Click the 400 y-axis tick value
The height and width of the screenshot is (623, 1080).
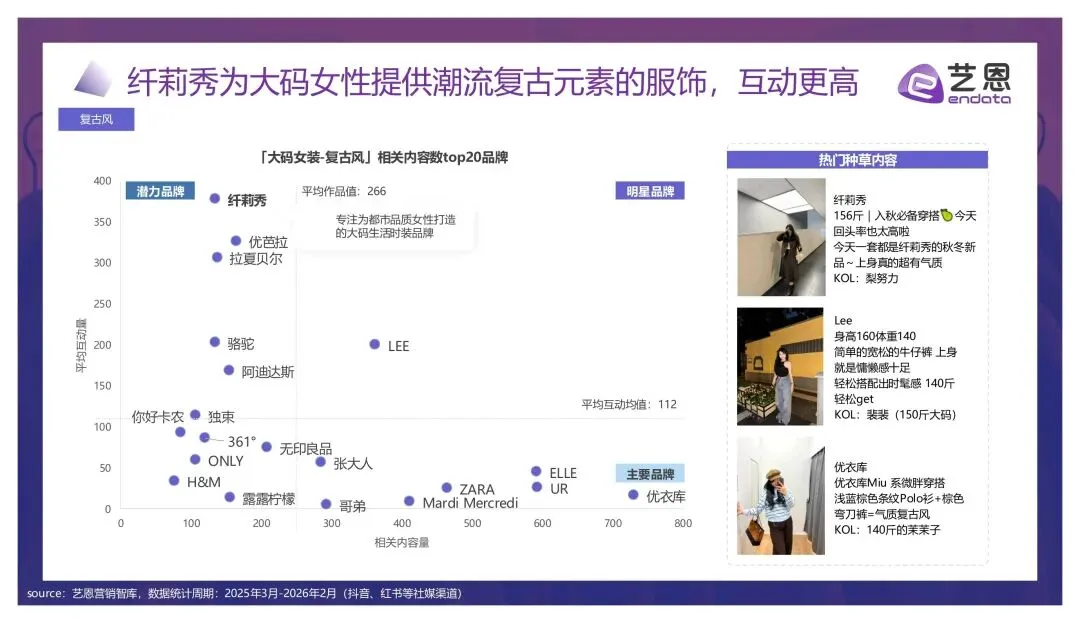tap(103, 180)
